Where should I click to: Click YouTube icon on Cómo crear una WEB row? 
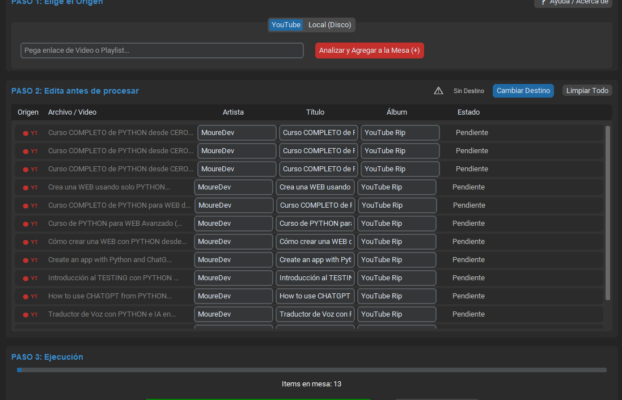coord(29,242)
